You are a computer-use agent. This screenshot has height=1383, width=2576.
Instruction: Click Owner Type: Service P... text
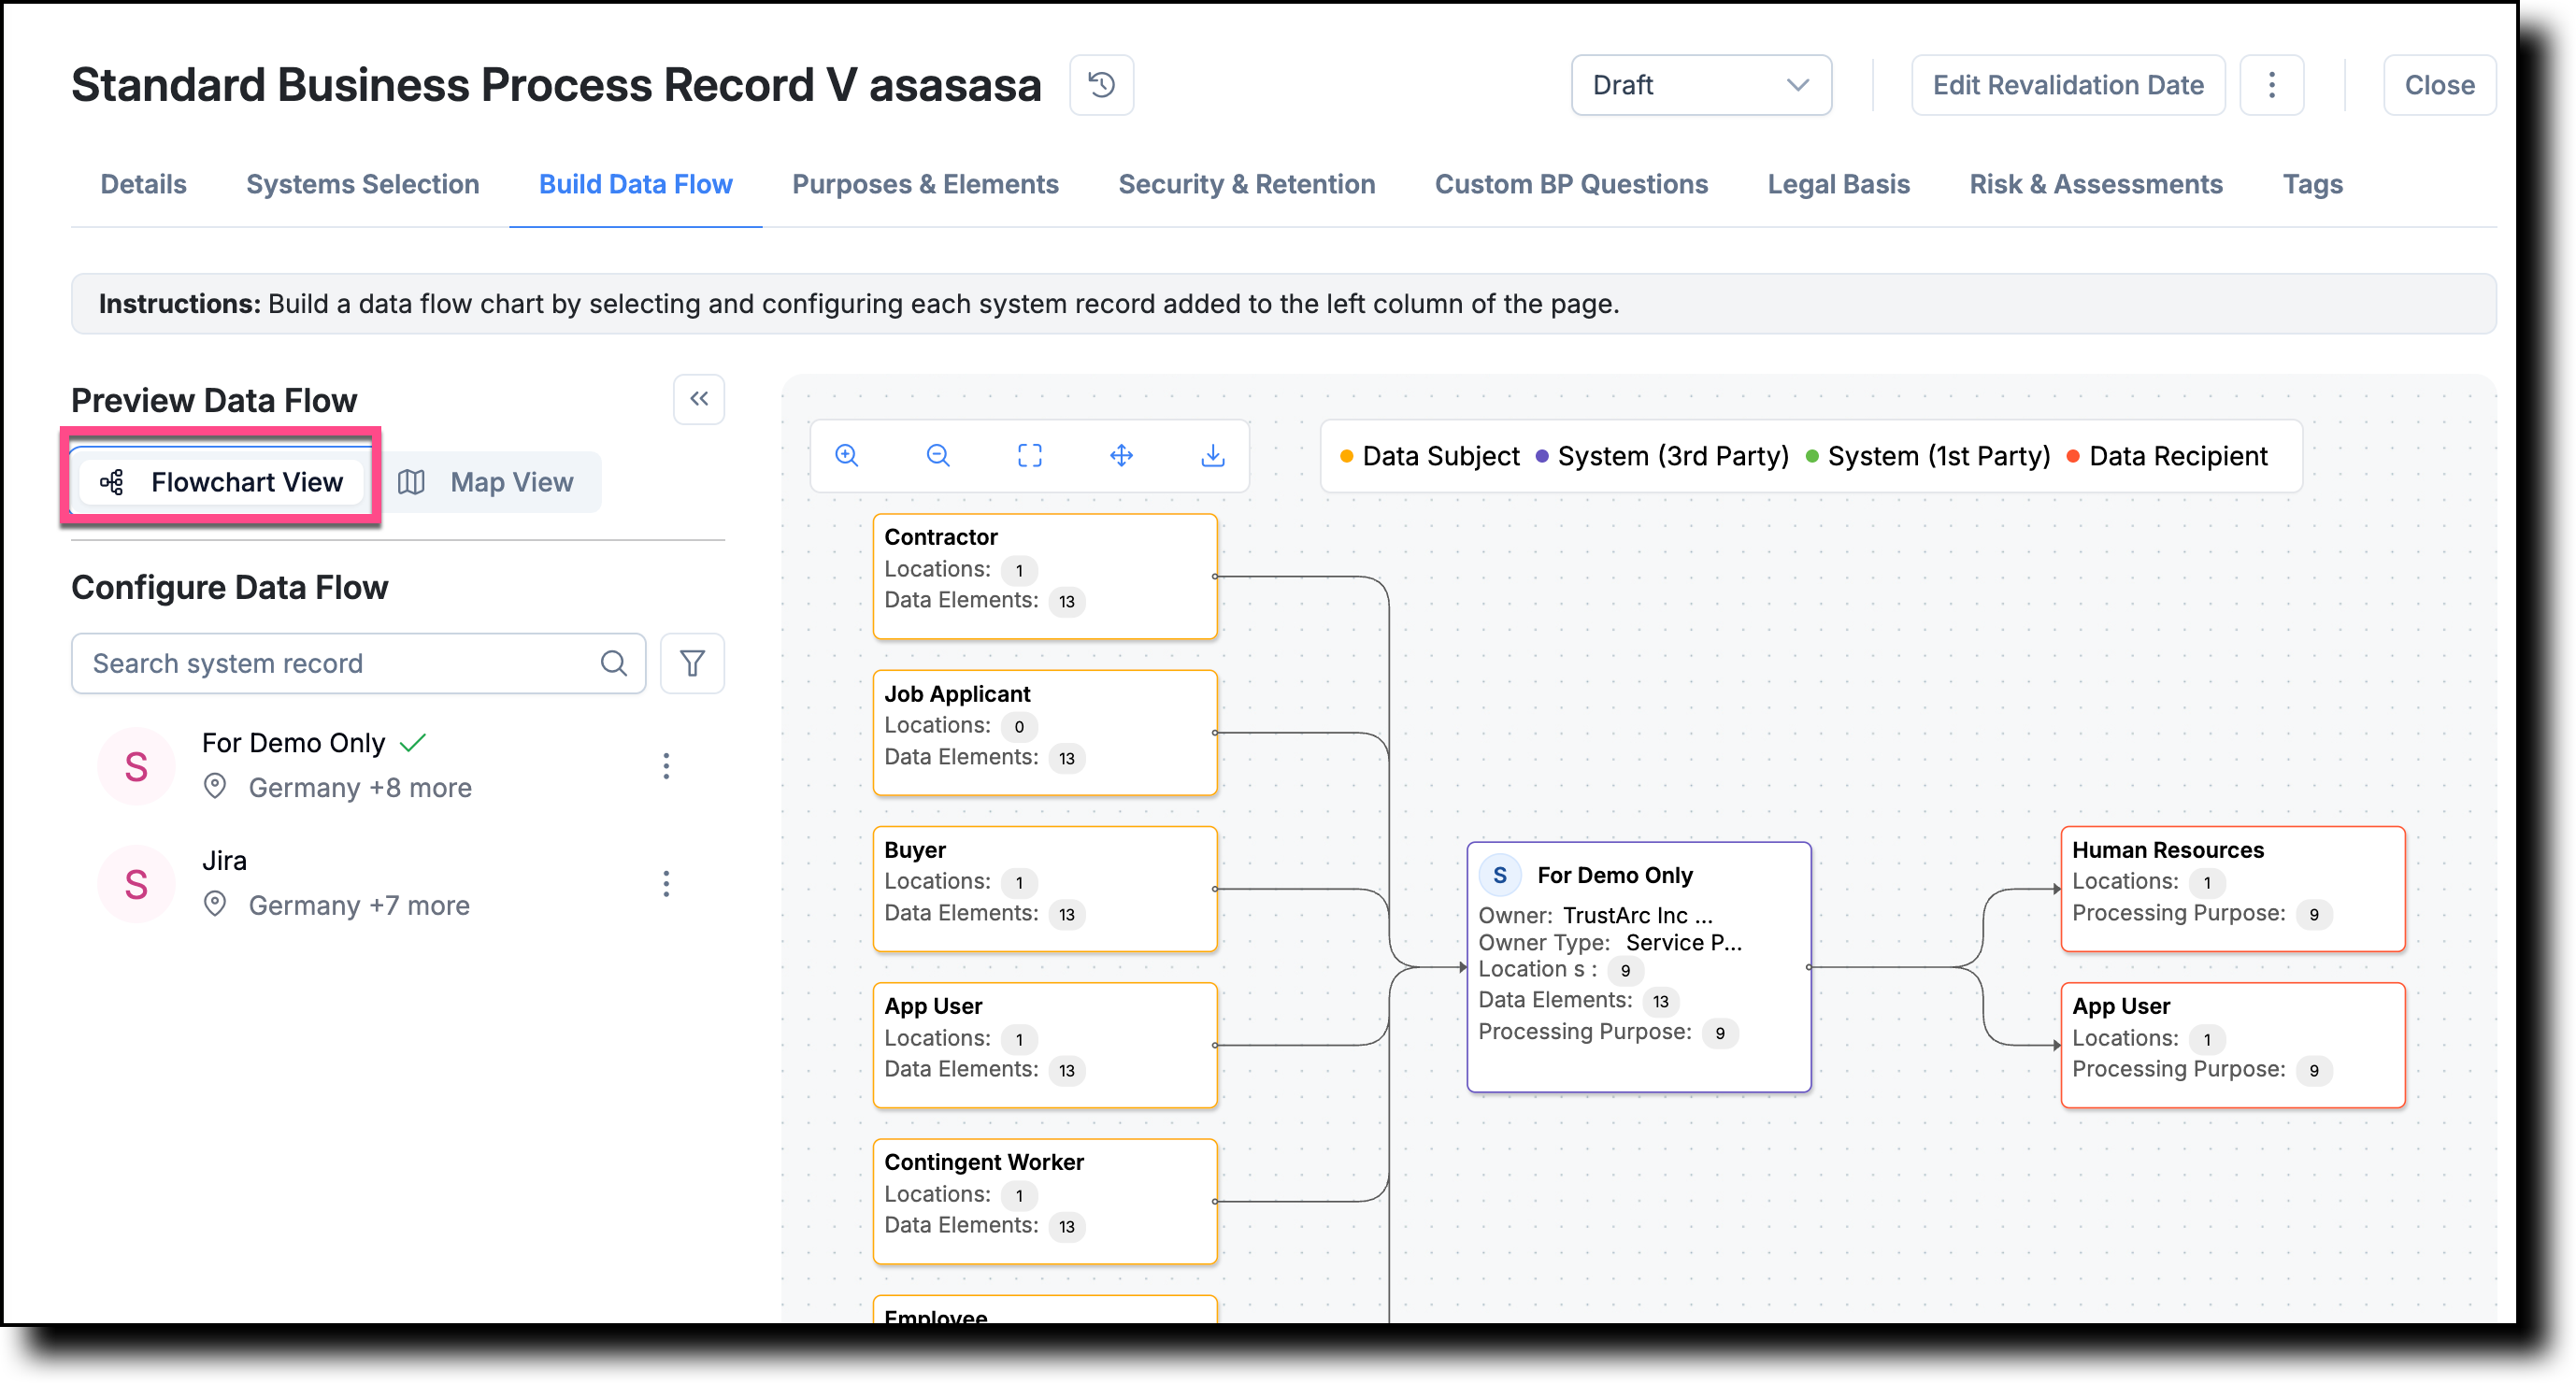point(1610,942)
